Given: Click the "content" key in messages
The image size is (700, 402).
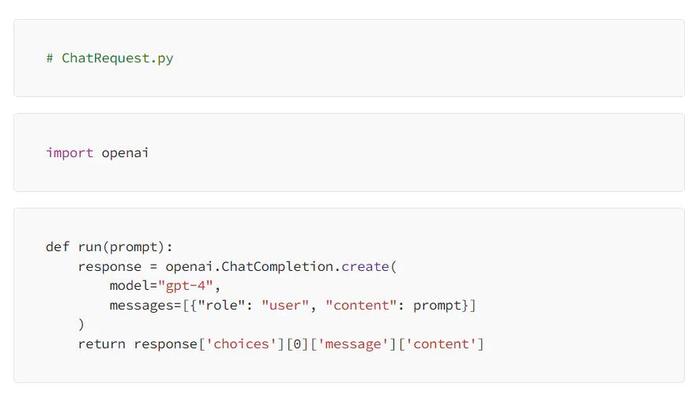Looking at the screenshot, I should click(x=361, y=306).
